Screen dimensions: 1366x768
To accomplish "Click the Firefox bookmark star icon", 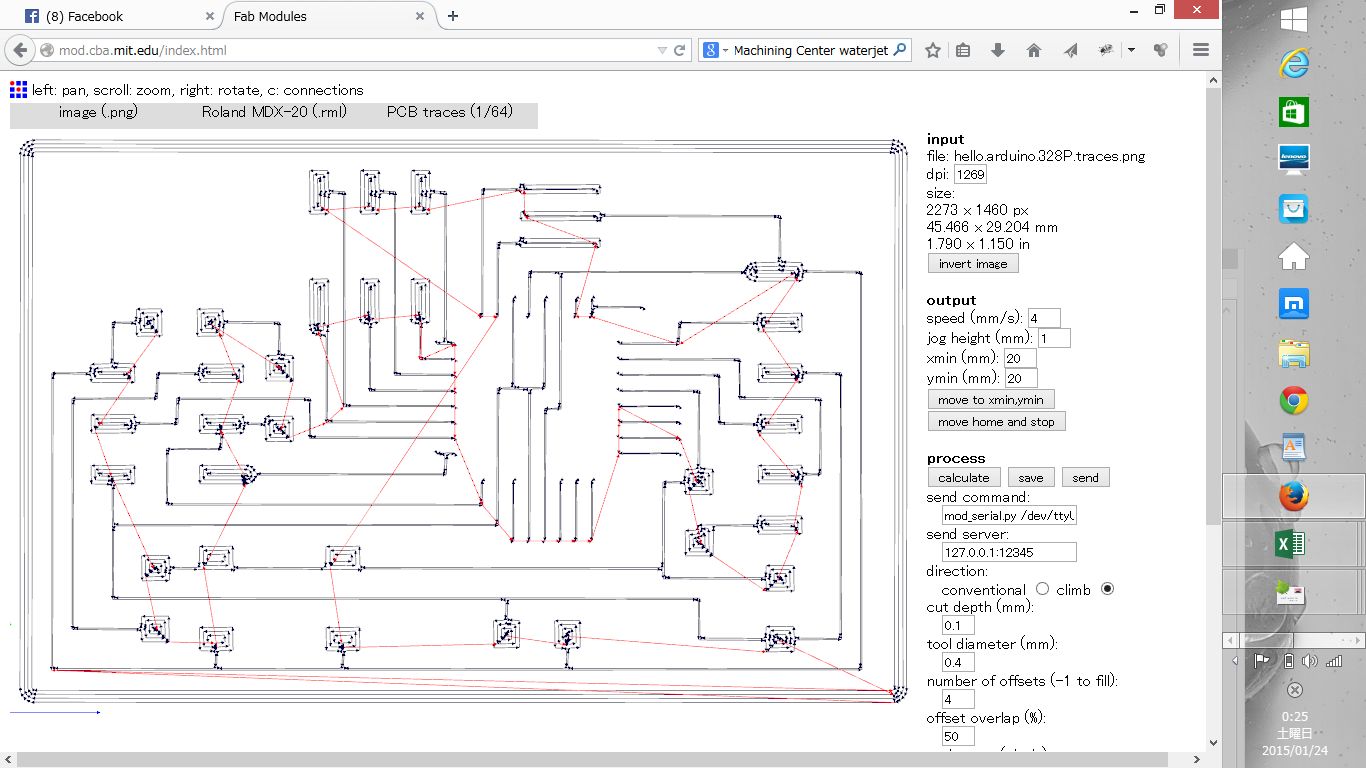I will point(932,50).
